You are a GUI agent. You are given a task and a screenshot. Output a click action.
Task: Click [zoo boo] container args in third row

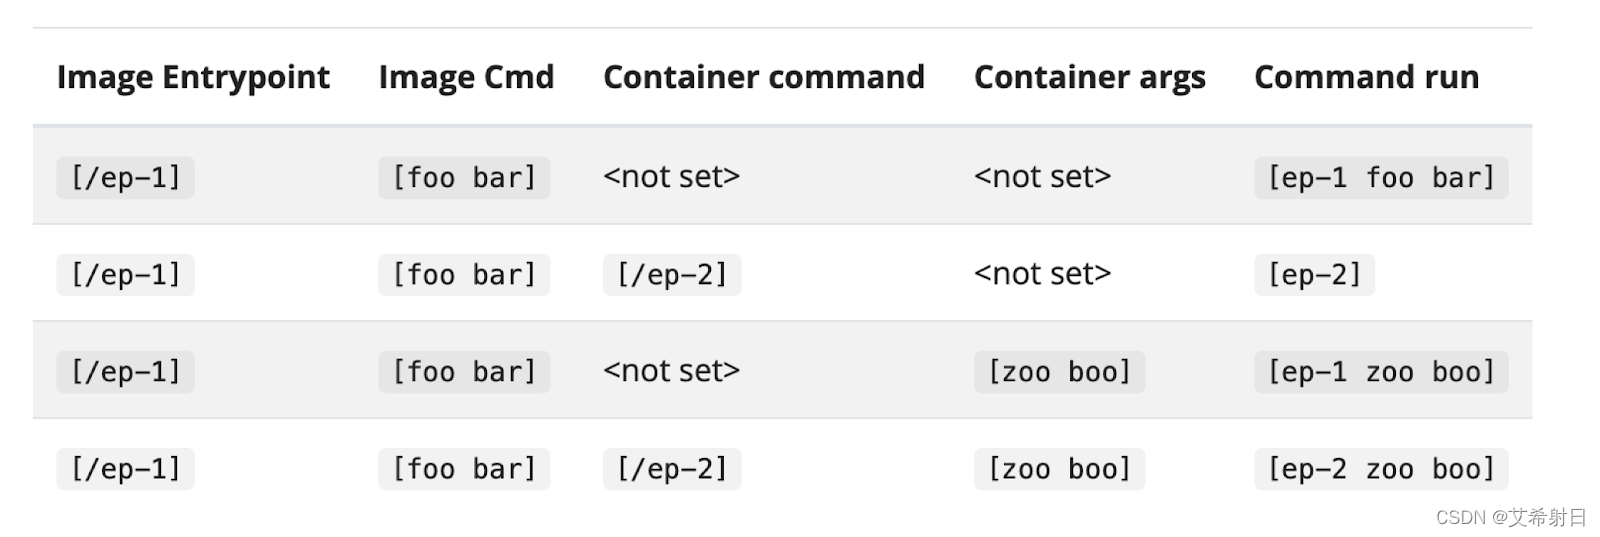coord(1059,372)
